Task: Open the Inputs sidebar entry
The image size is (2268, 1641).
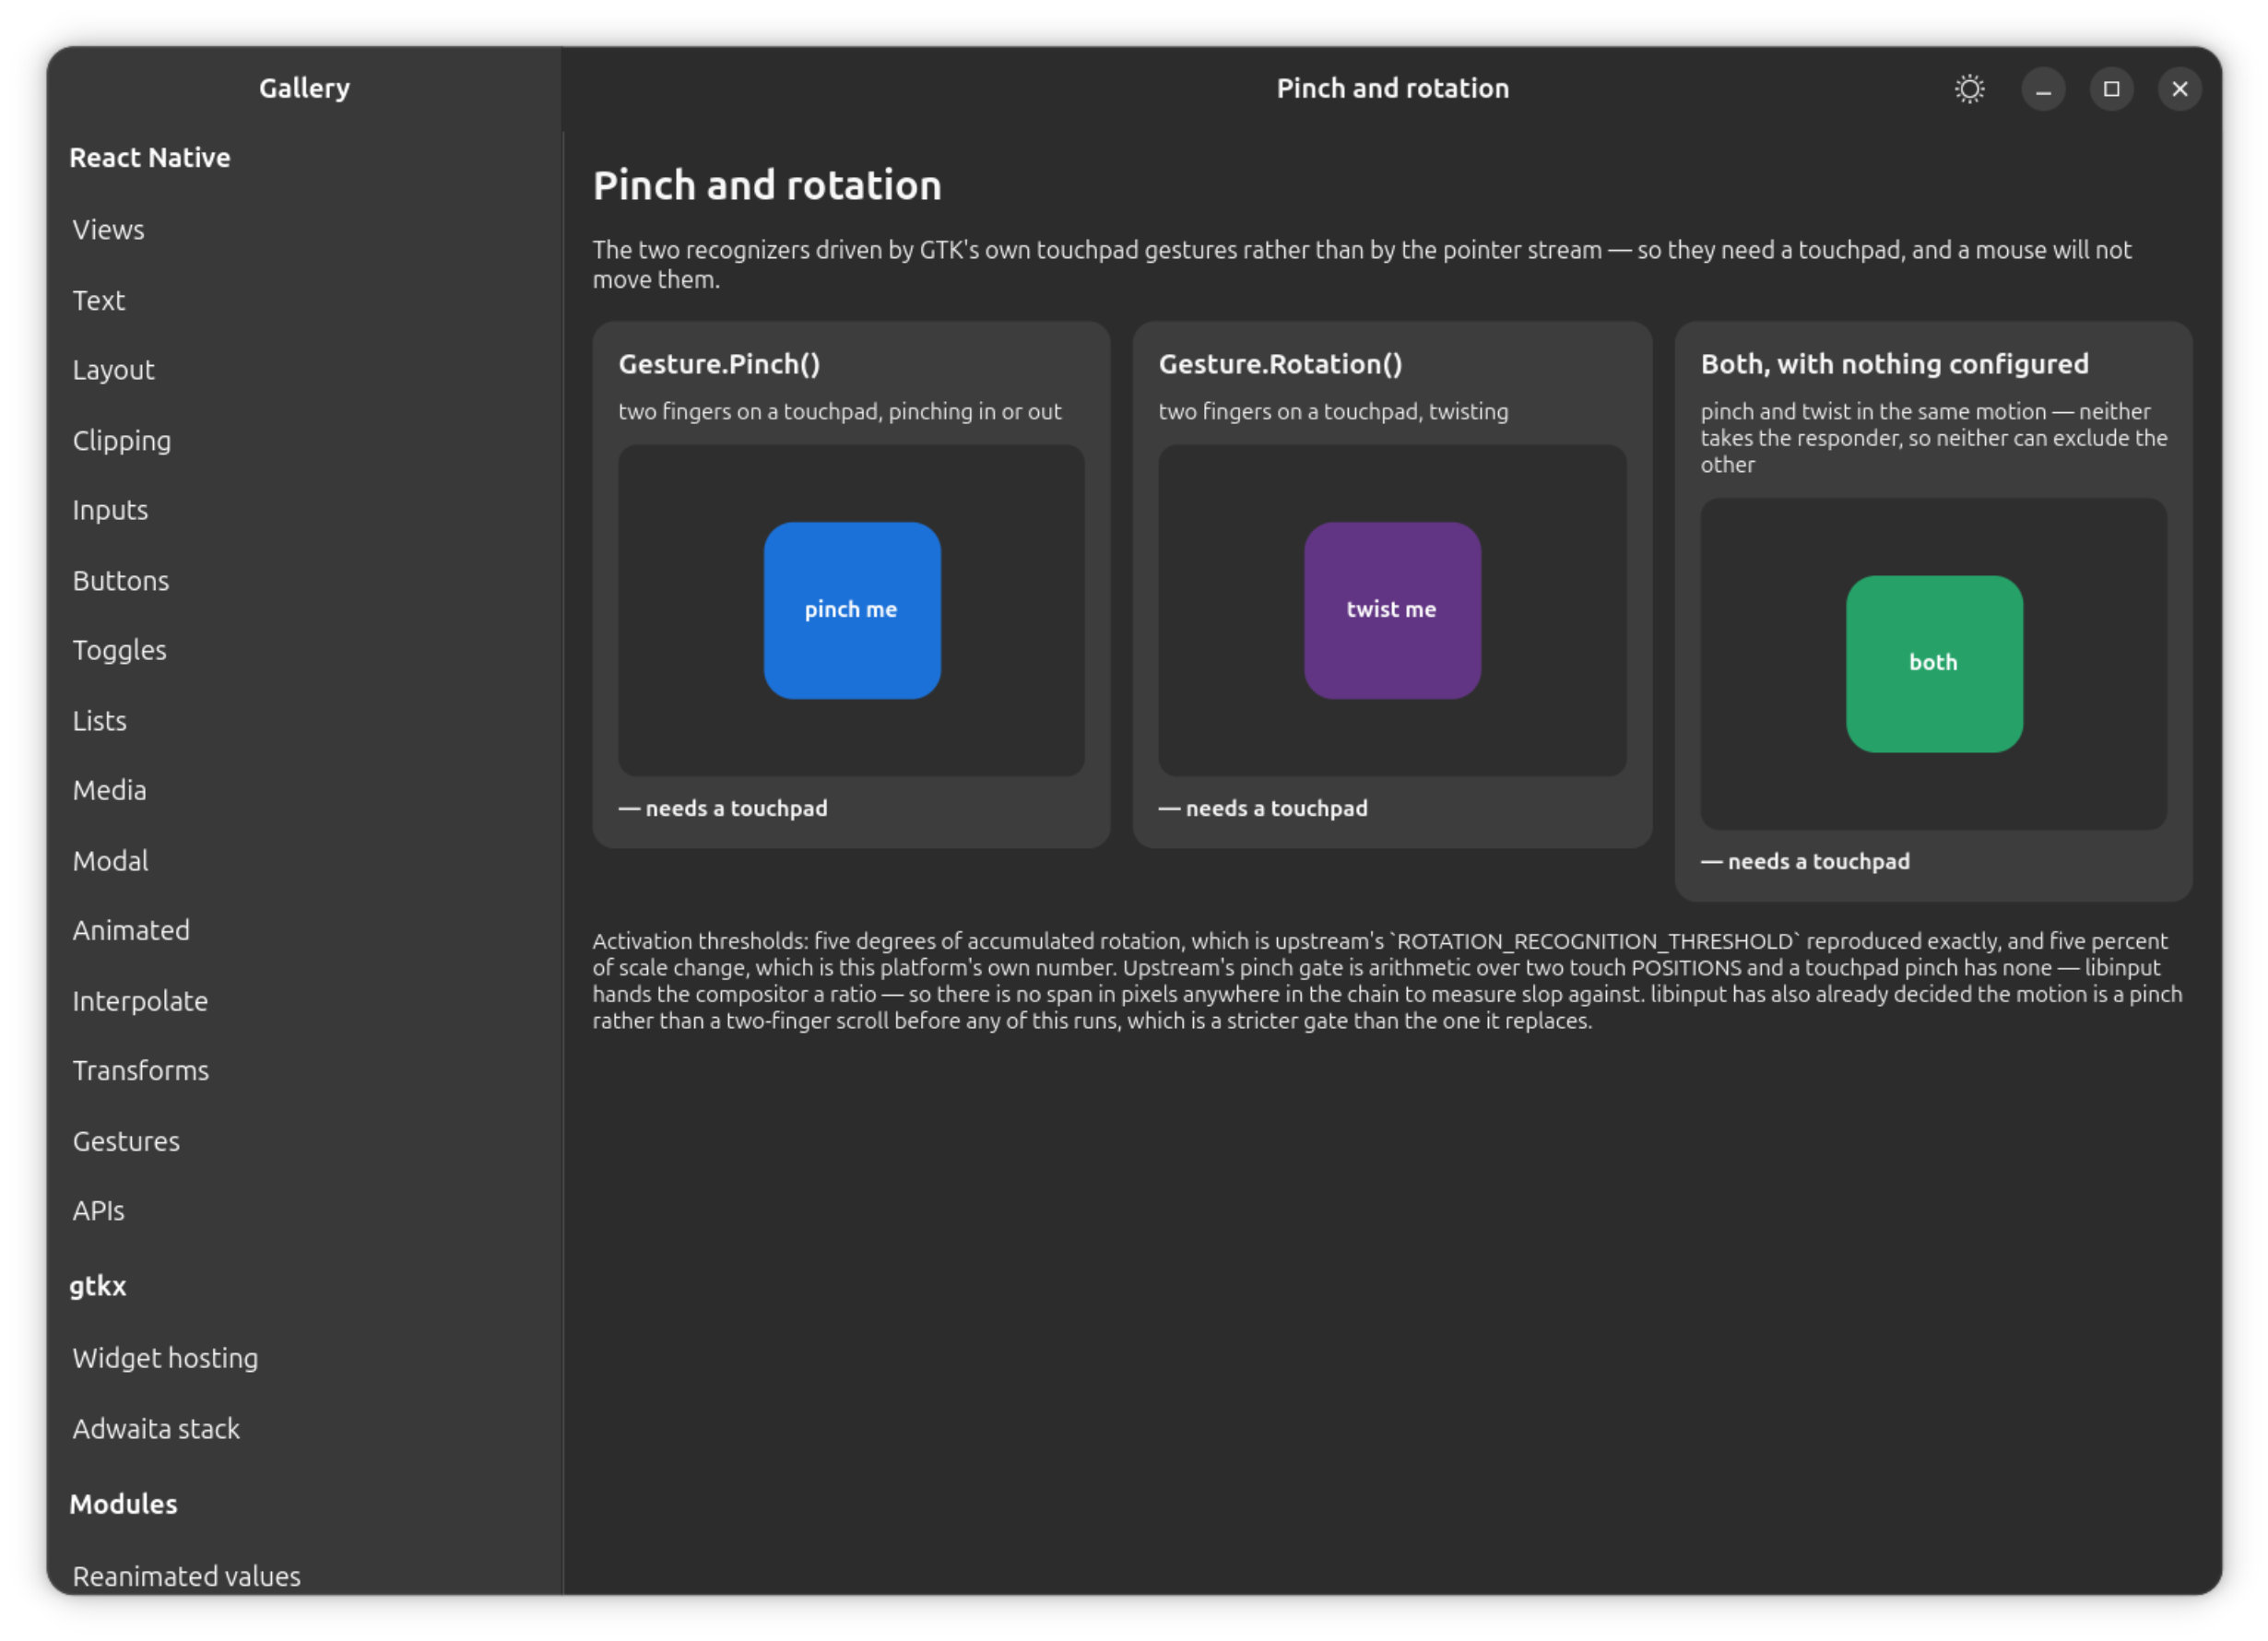Action: (304, 510)
